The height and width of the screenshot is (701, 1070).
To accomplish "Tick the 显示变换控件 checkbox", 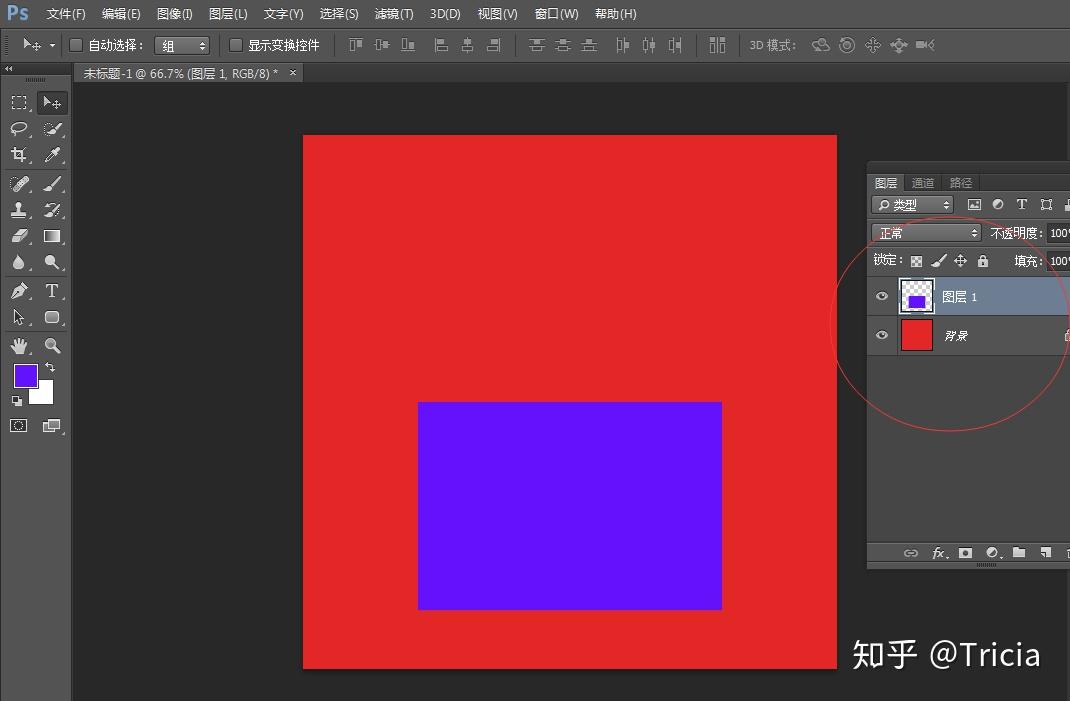I will click(235, 45).
